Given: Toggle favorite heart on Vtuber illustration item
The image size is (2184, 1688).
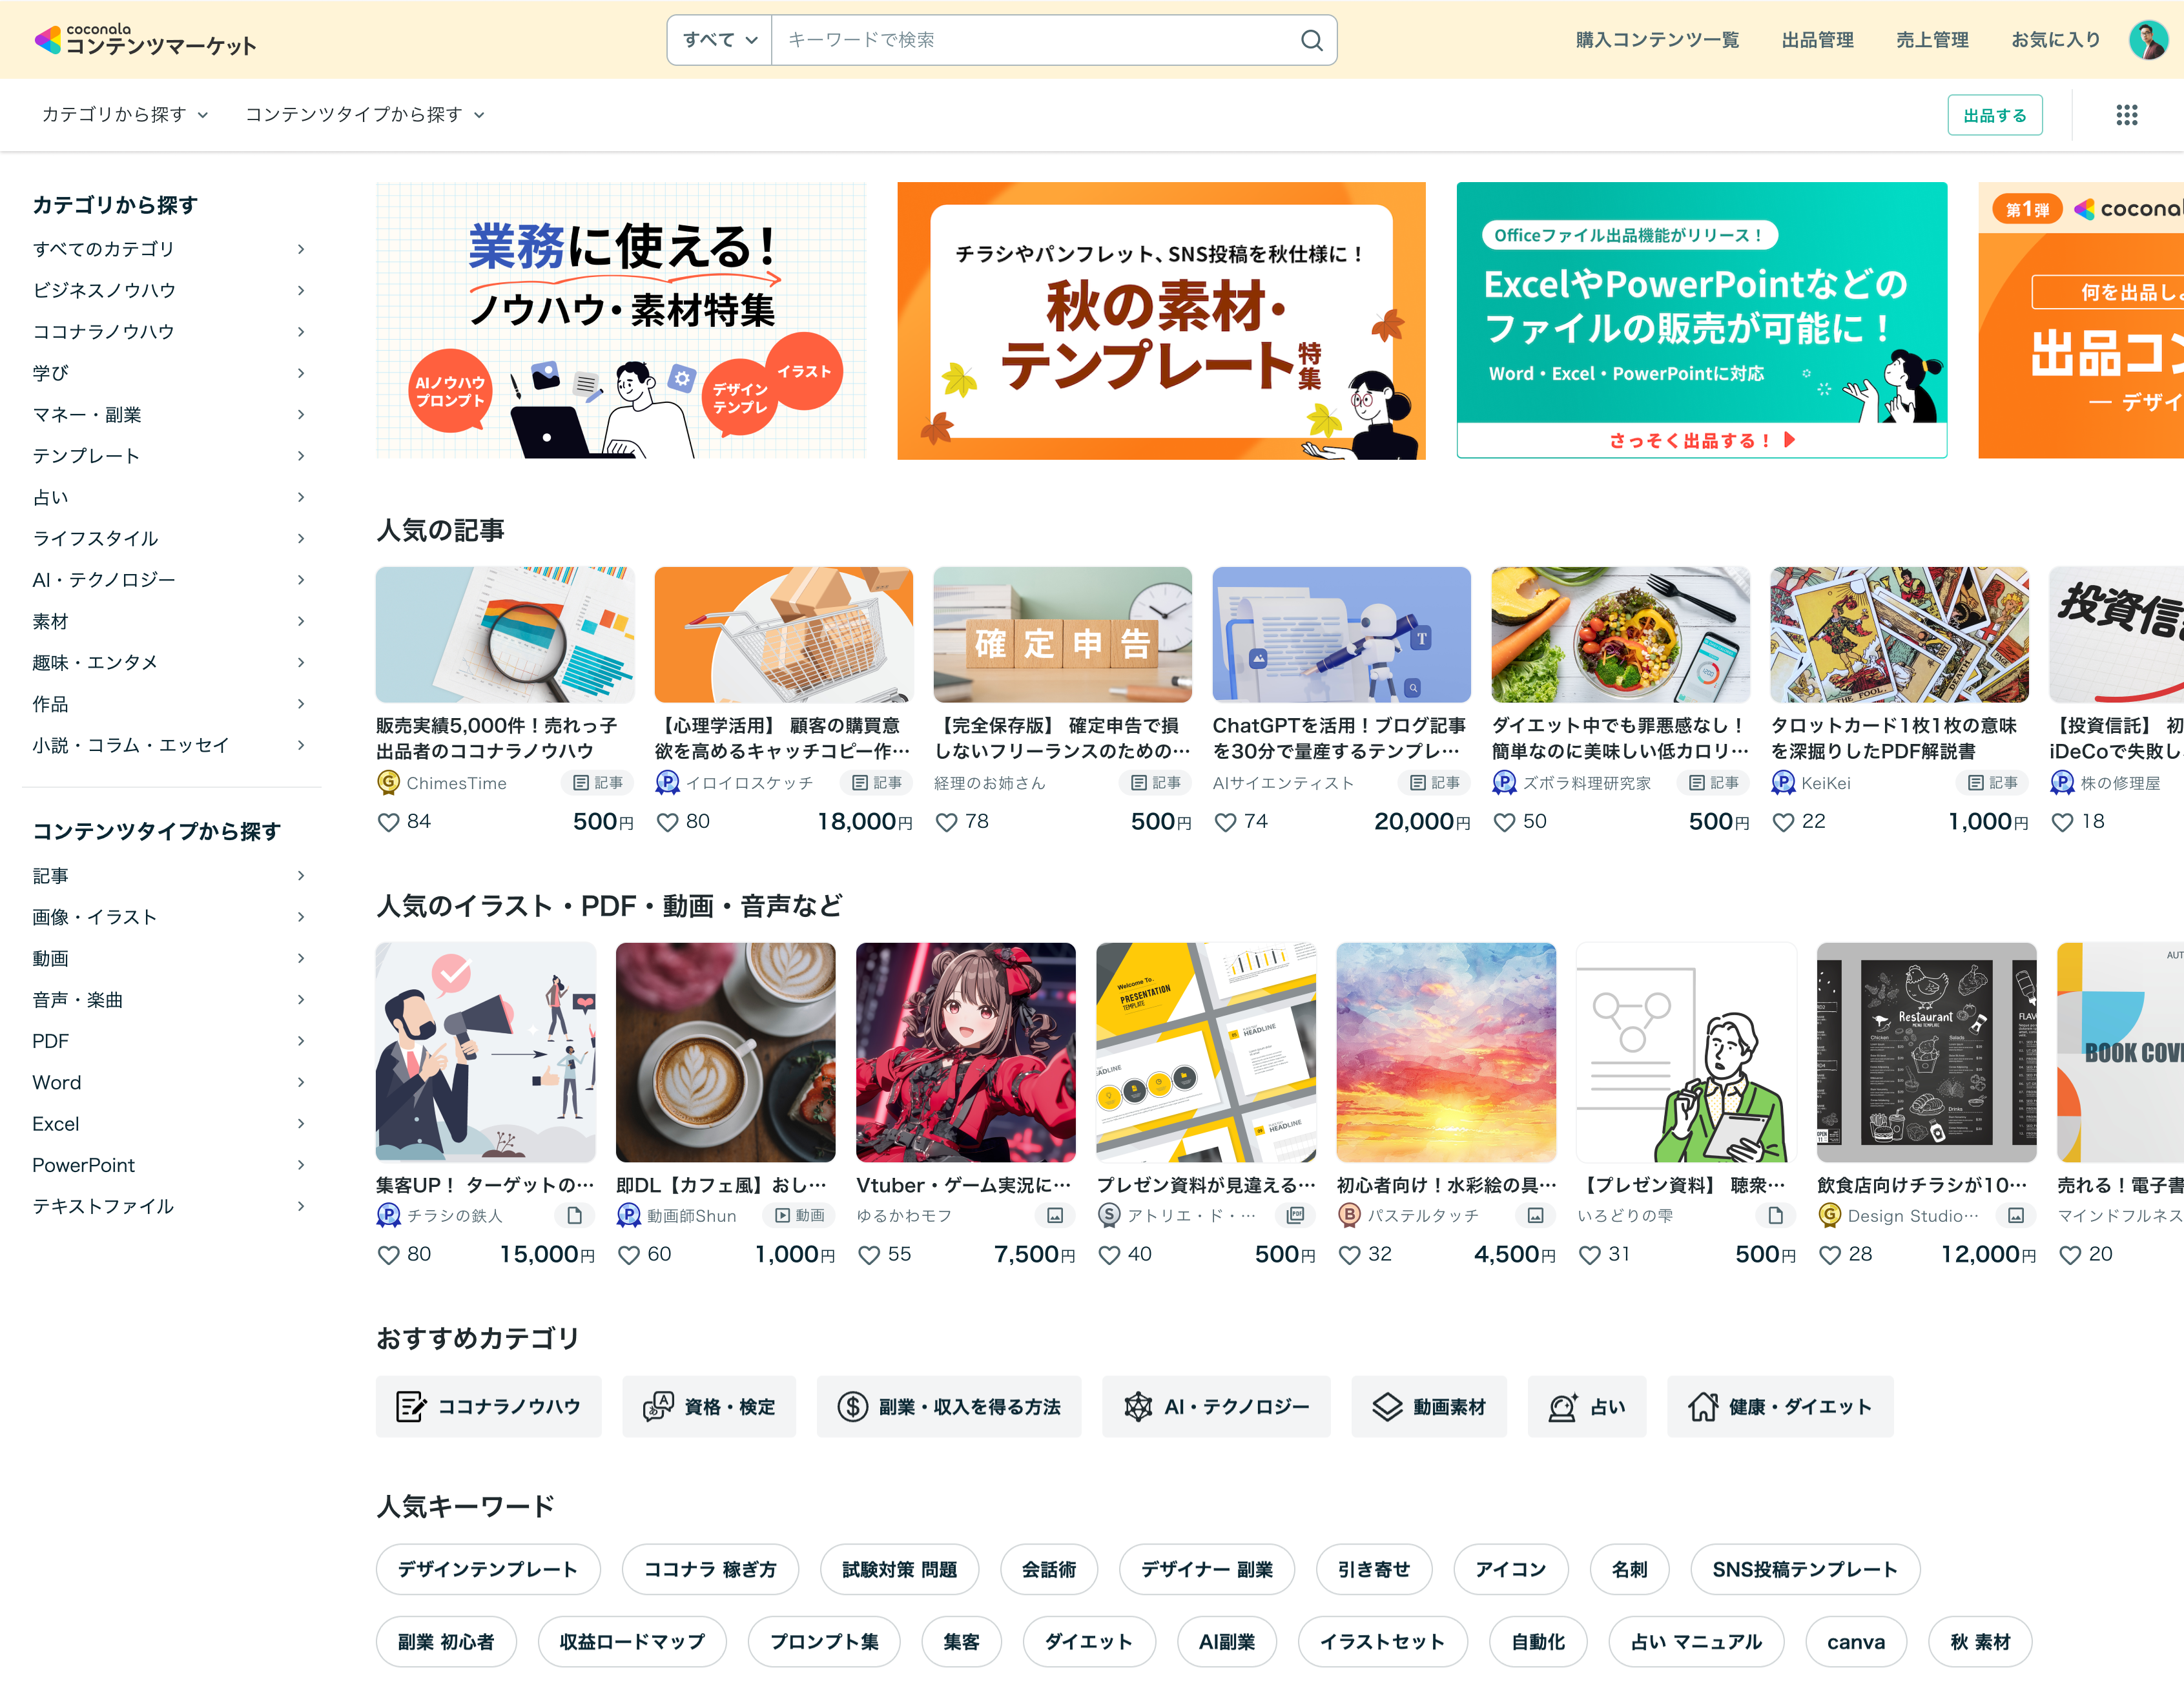Looking at the screenshot, I should tap(869, 1255).
